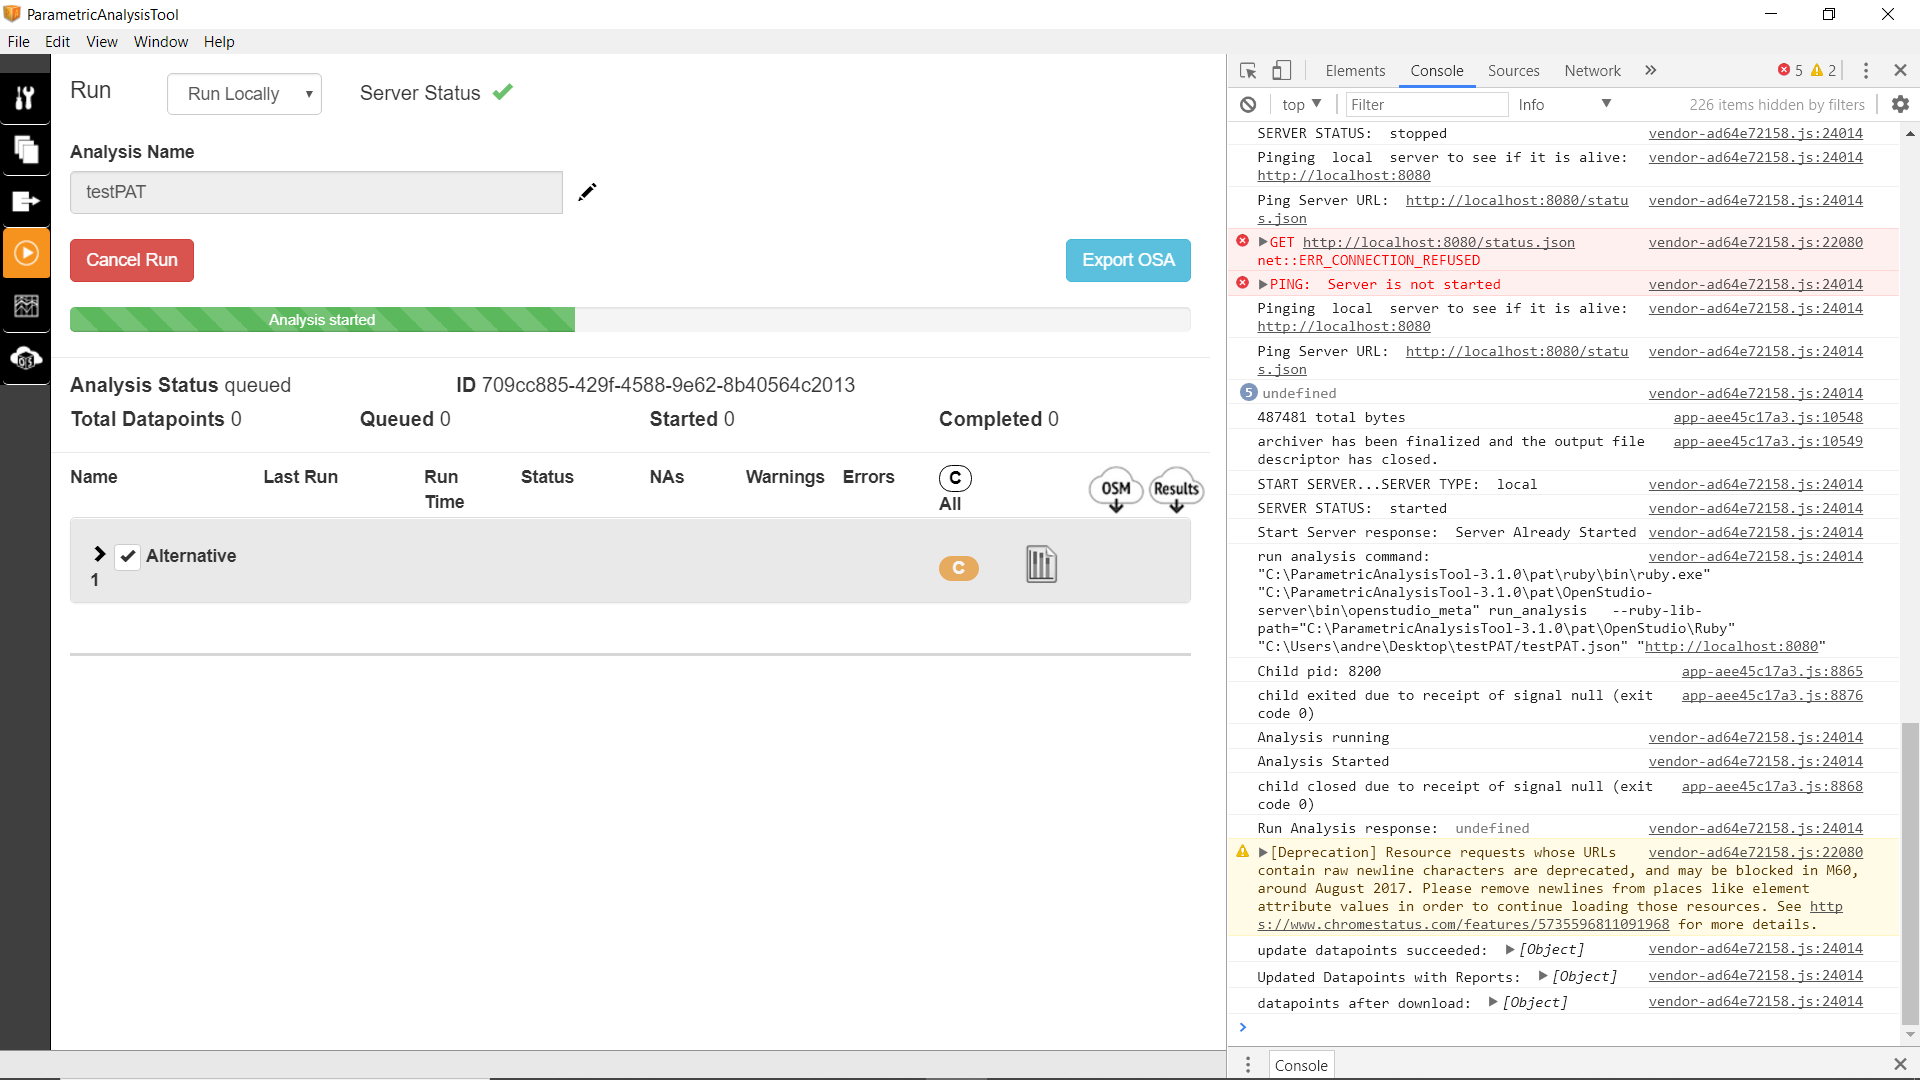Switch to the Network tab in DevTools
This screenshot has height=1080, width=1920.
(x=1592, y=71)
